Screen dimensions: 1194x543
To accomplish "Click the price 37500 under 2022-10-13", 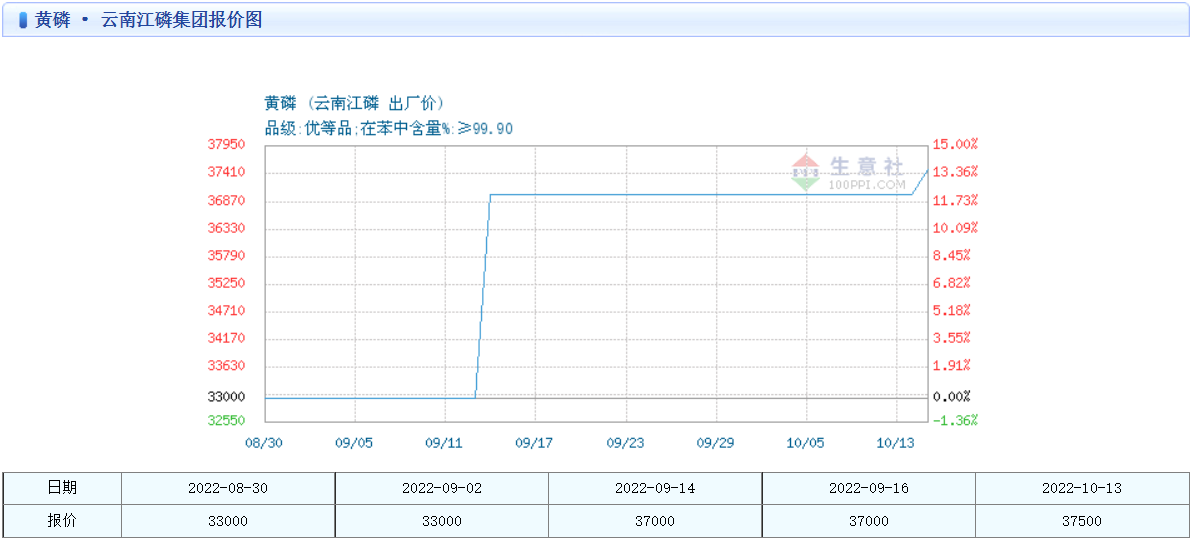I will coord(1082,521).
